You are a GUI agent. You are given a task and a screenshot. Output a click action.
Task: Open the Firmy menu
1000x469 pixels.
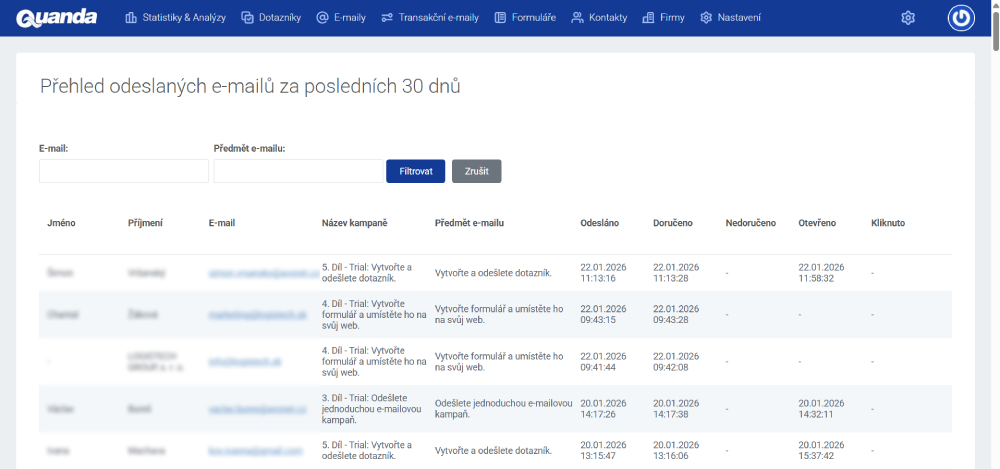[663, 18]
